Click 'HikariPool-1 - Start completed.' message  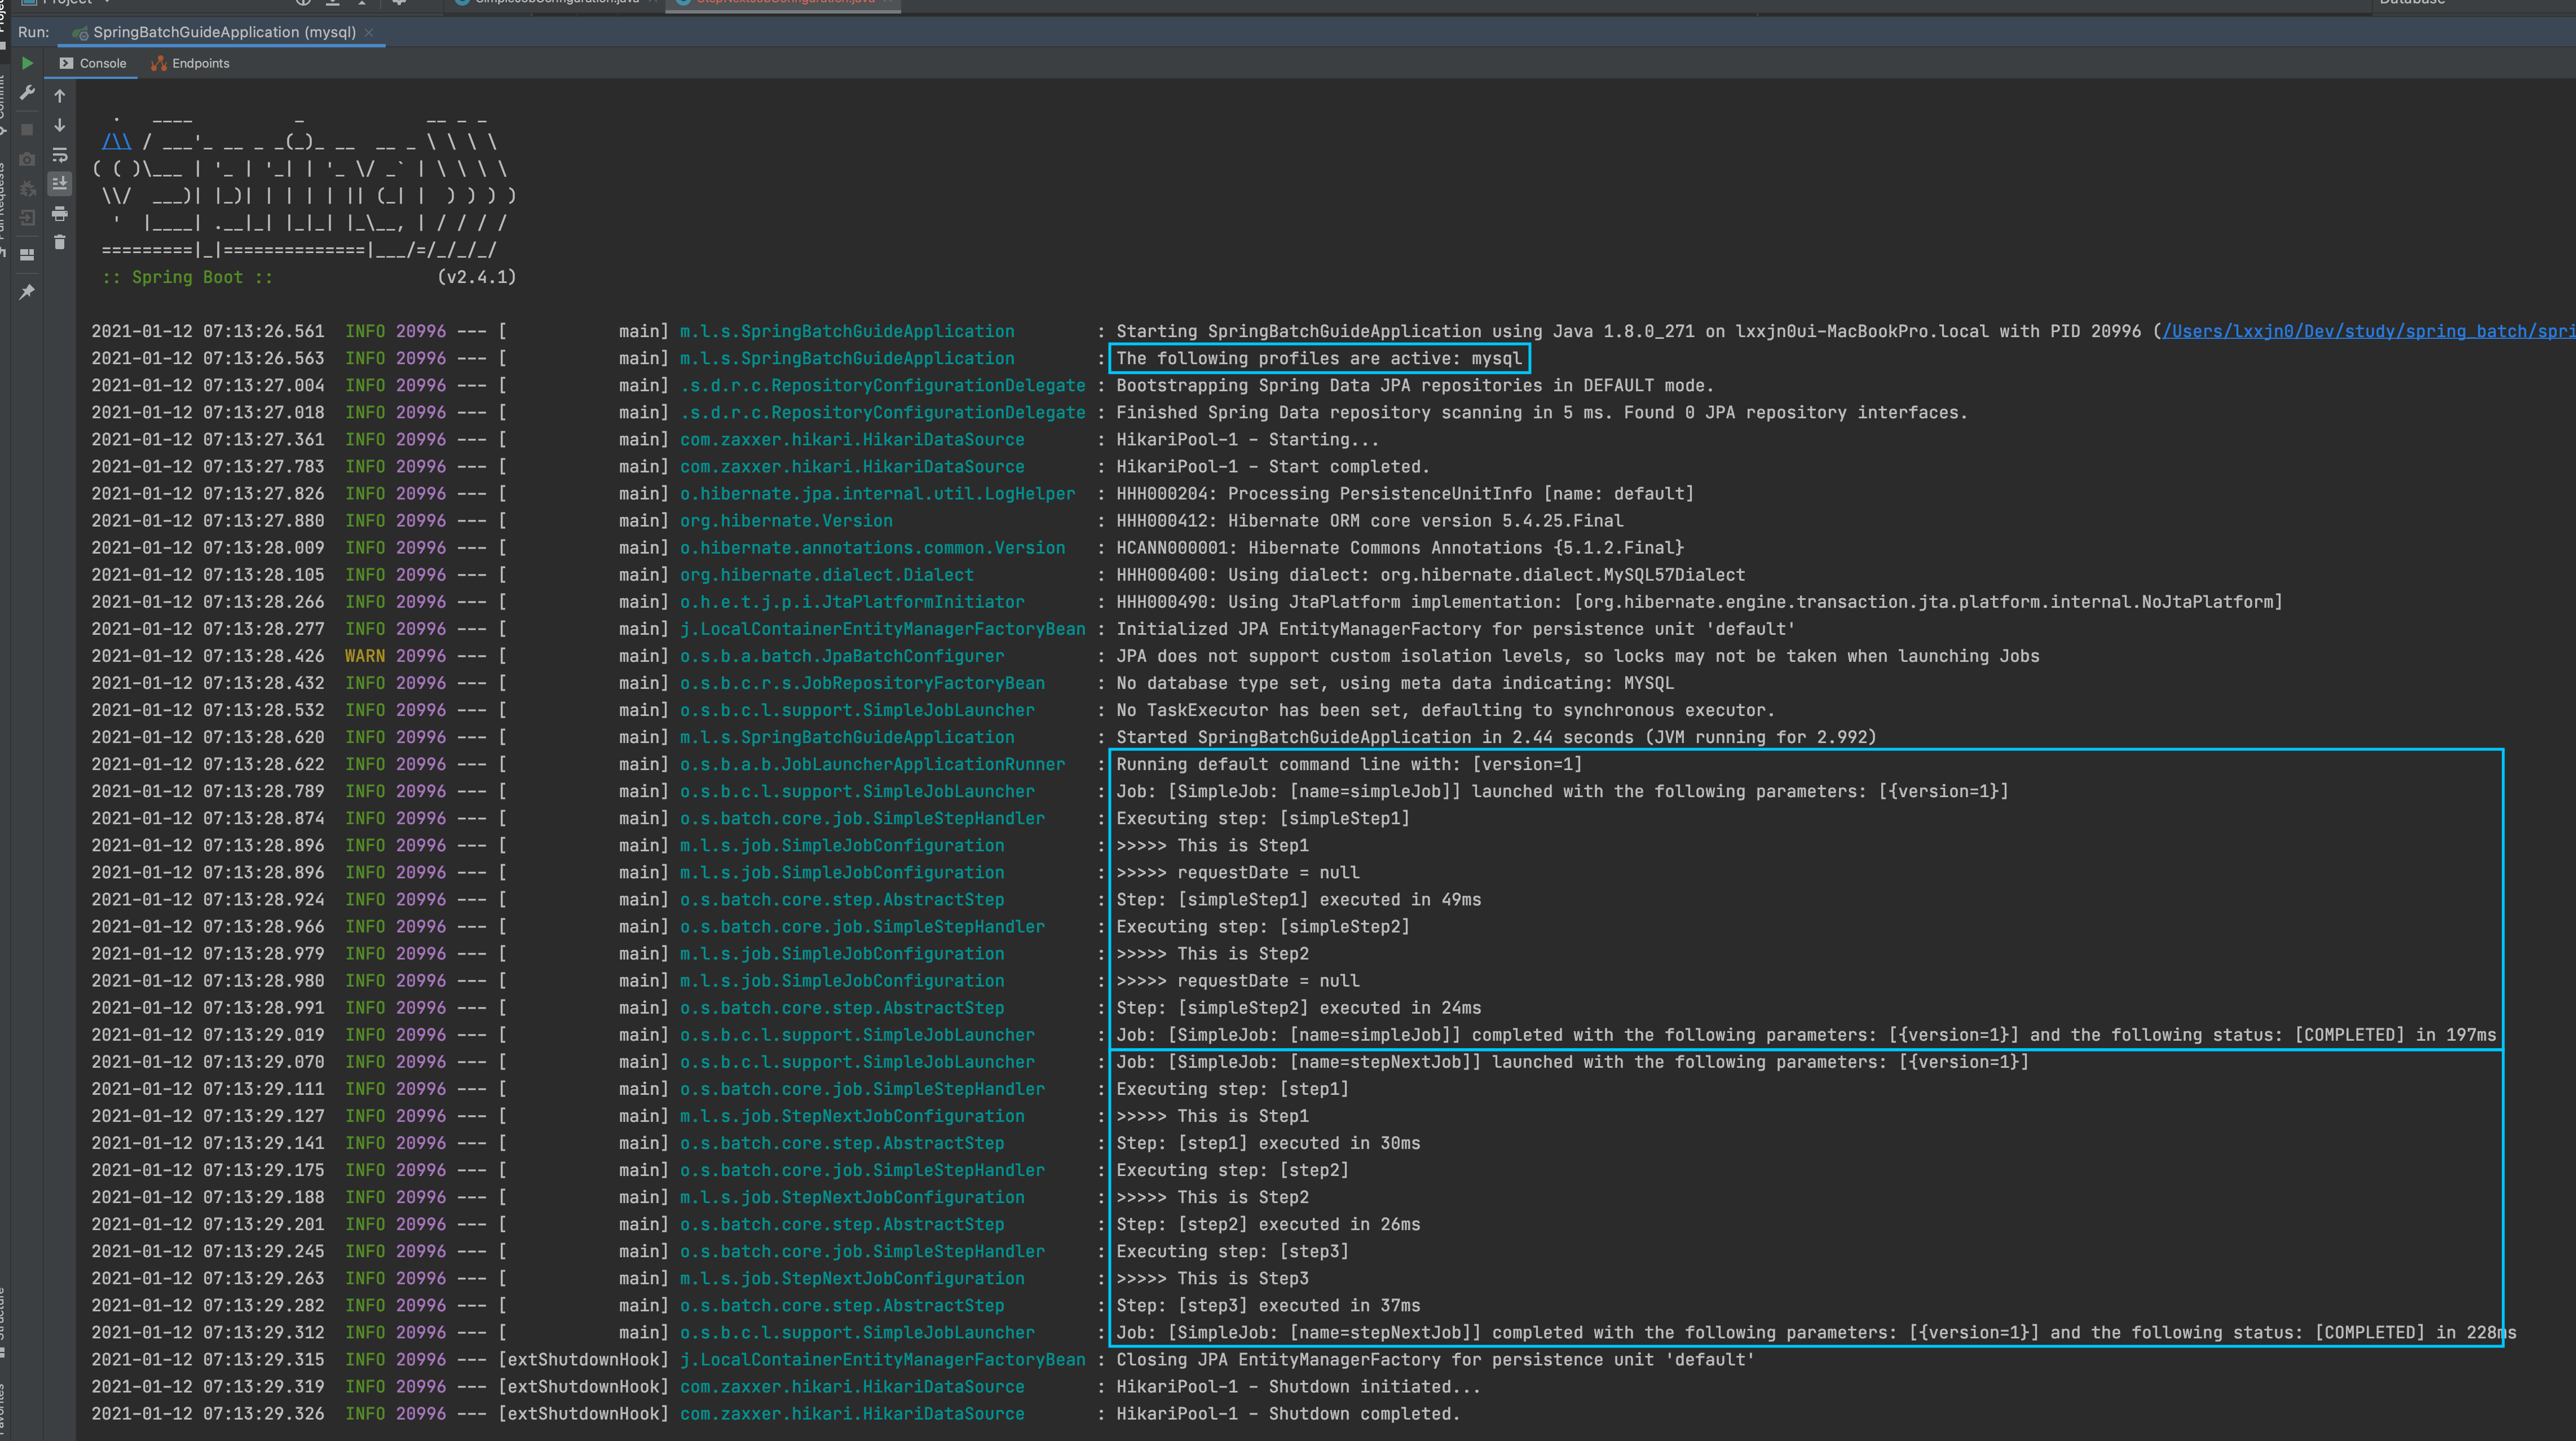tap(1273, 466)
